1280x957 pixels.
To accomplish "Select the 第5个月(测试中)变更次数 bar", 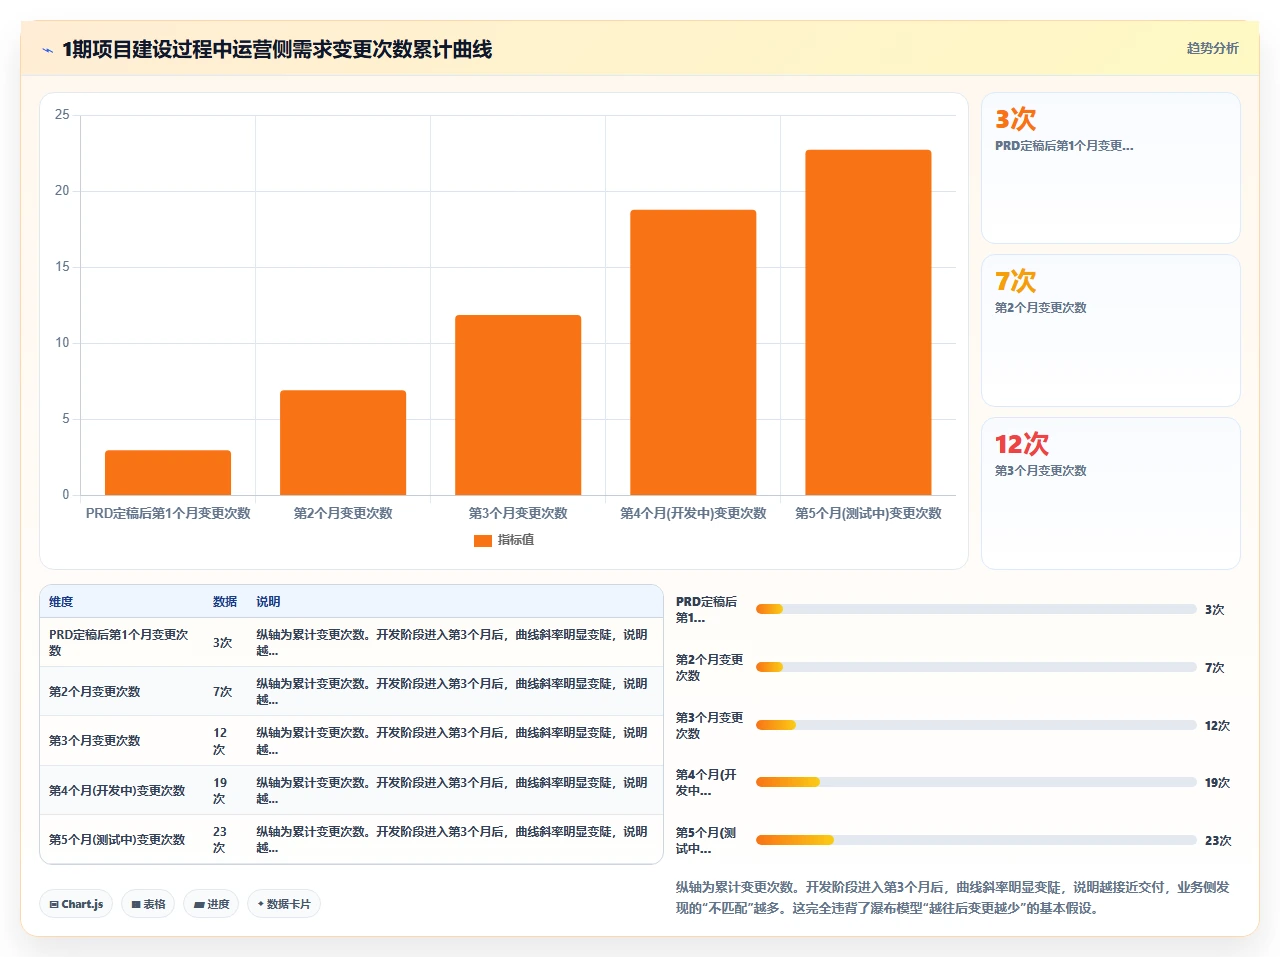I will (x=868, y=322).
